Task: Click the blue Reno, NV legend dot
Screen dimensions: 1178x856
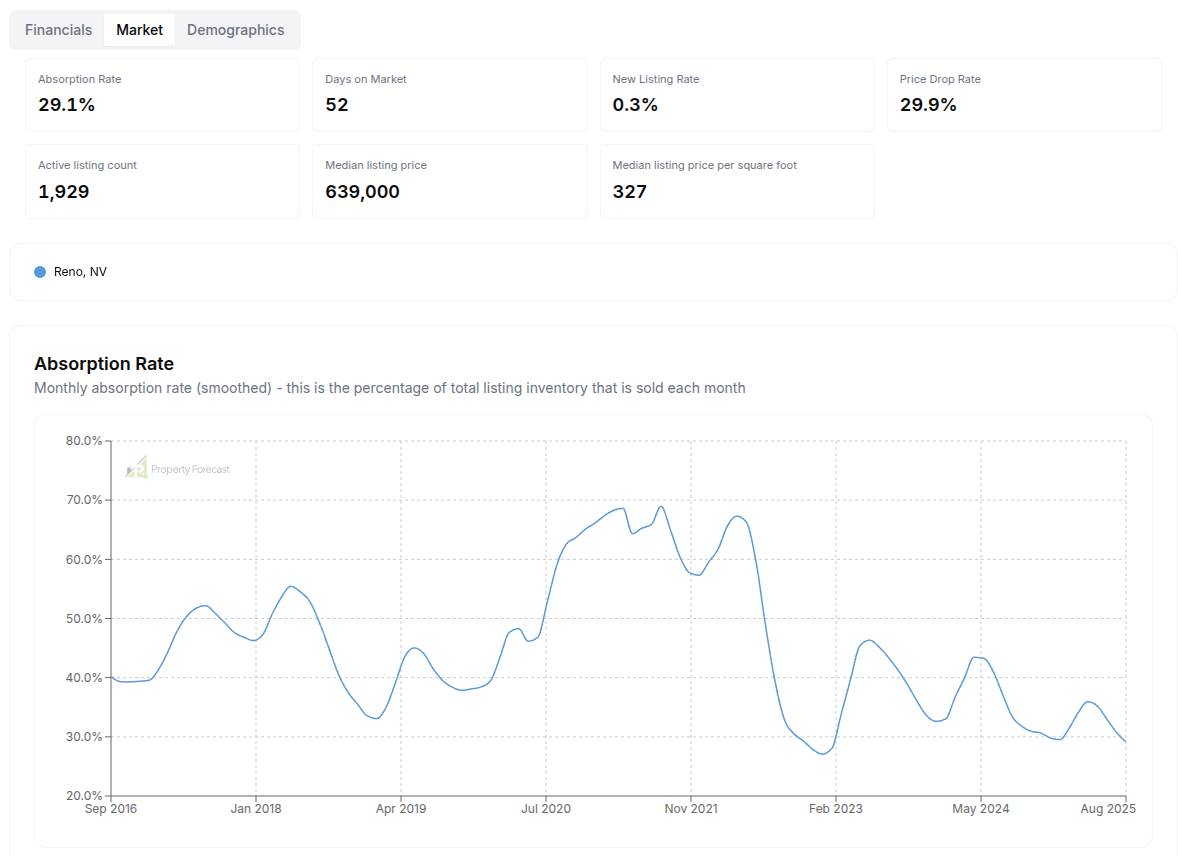Action: tap(40, 272)
